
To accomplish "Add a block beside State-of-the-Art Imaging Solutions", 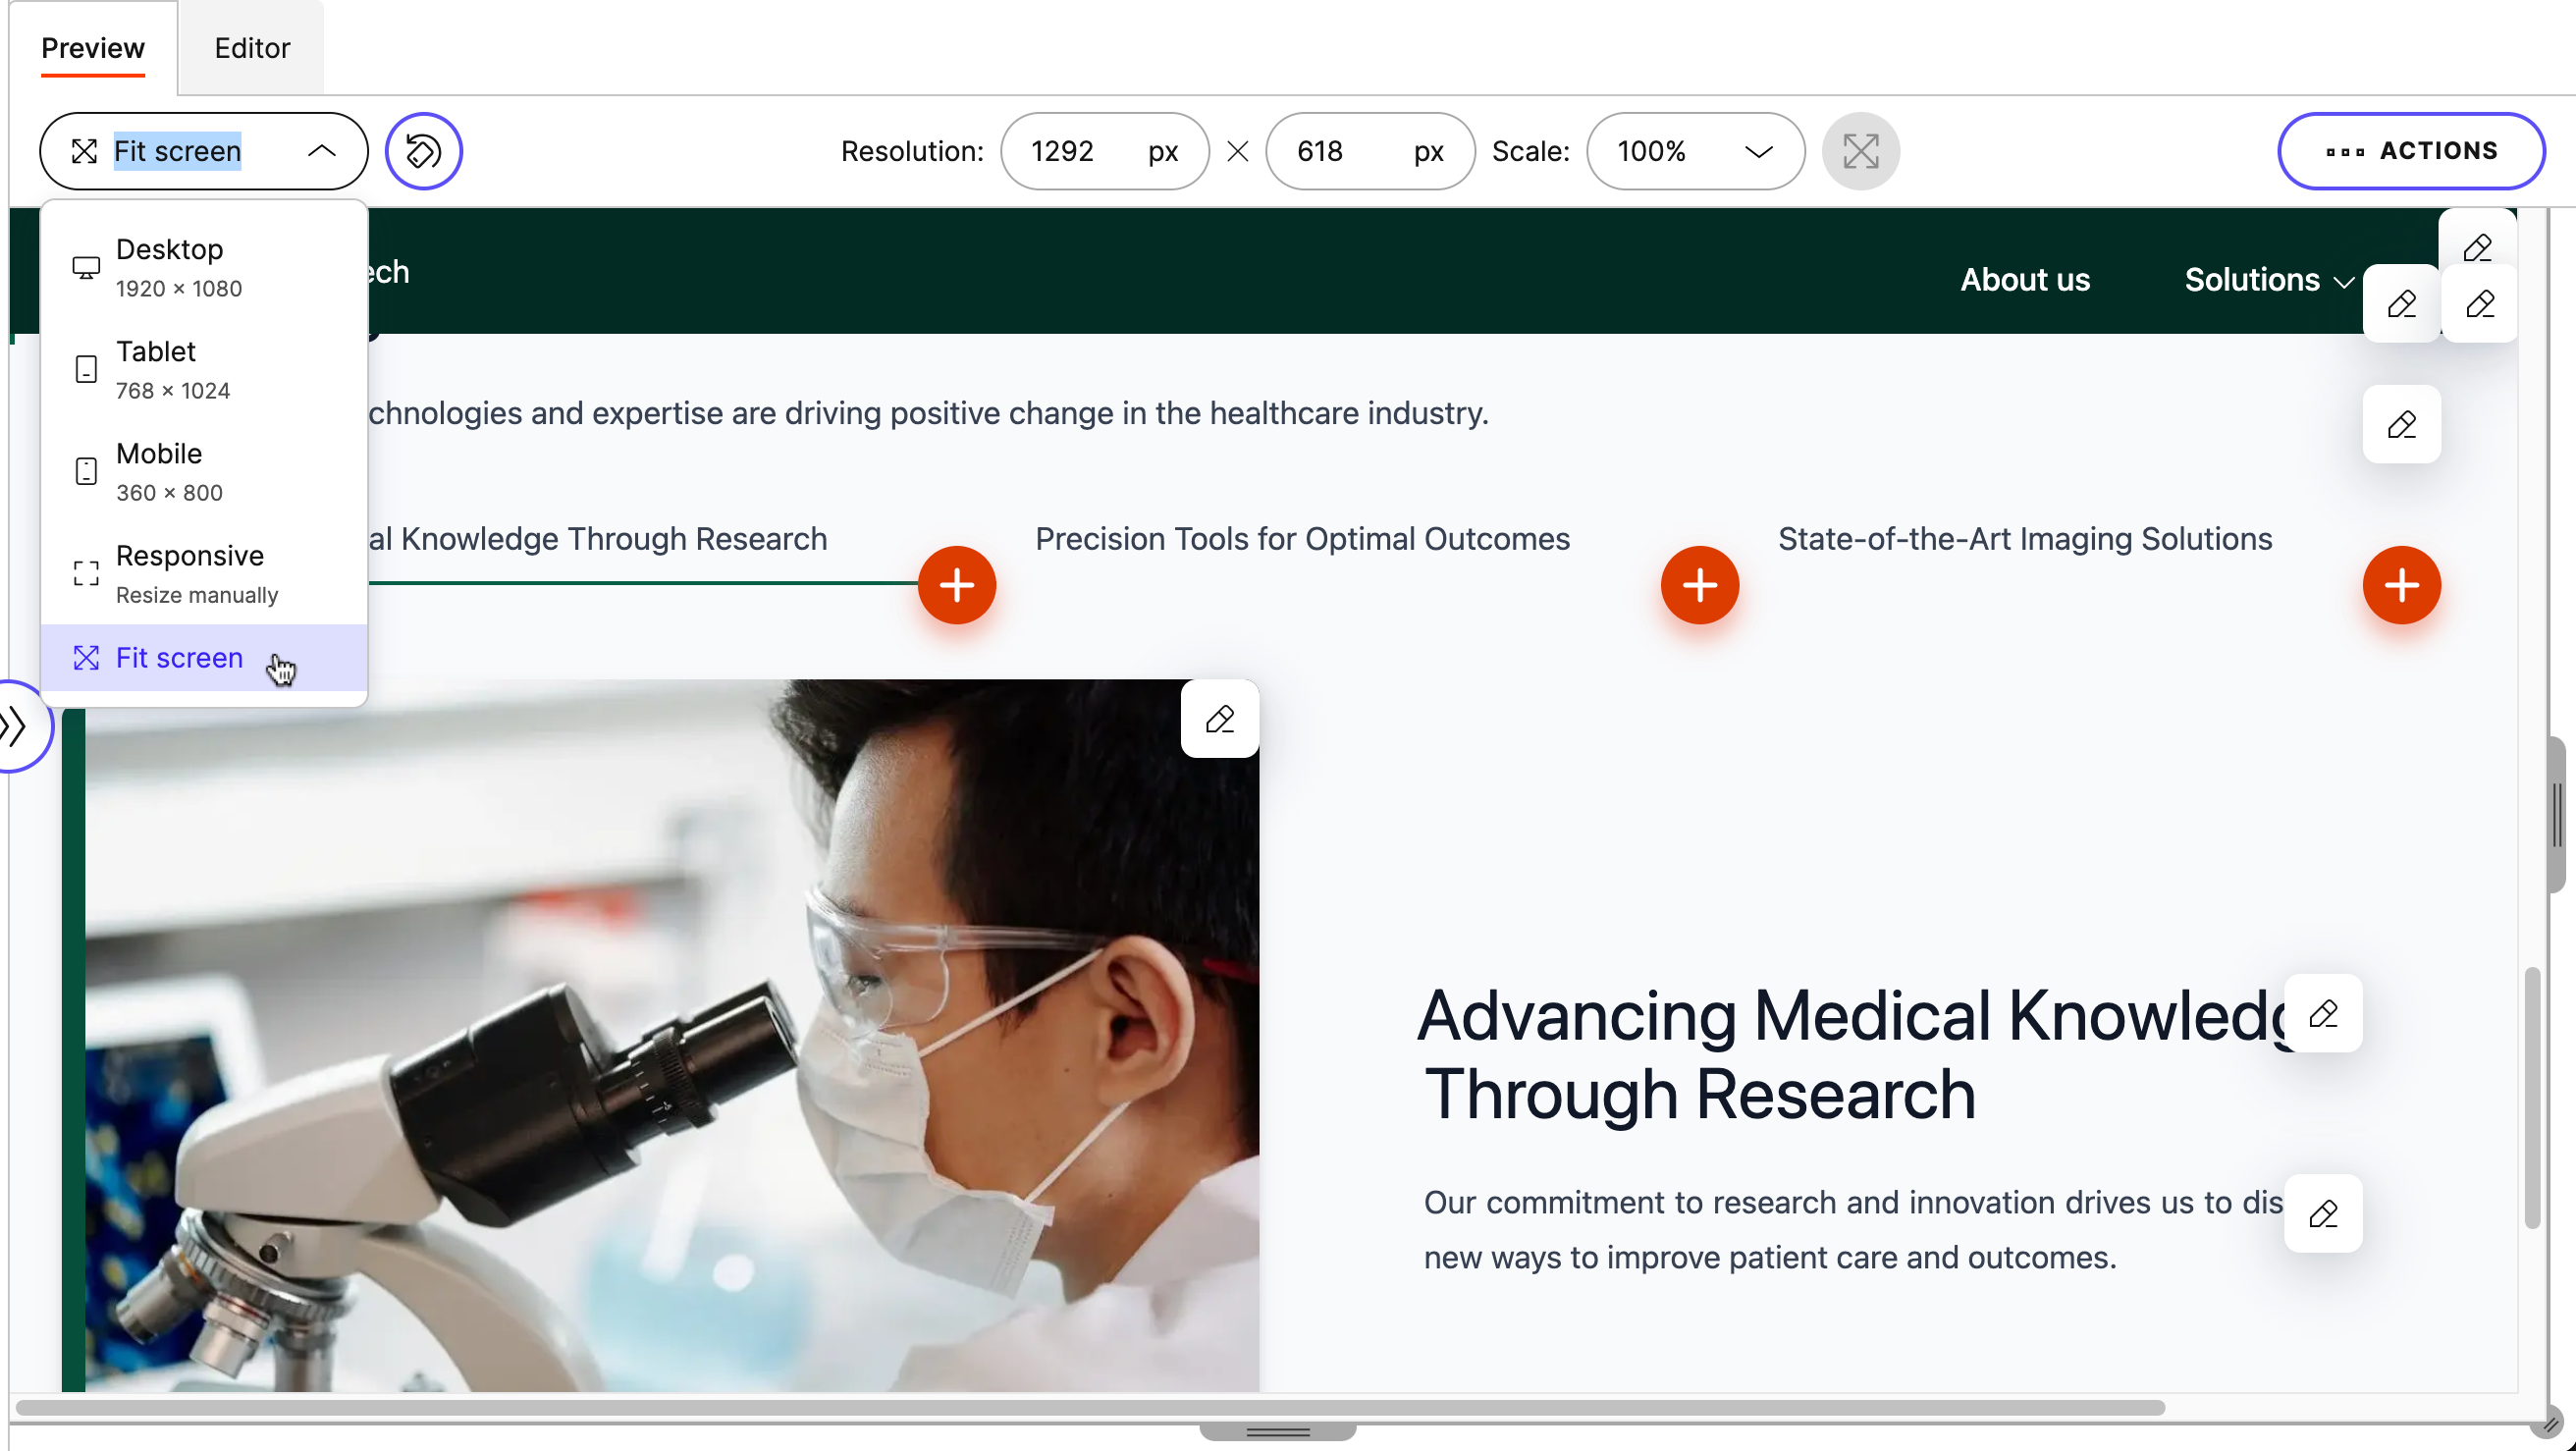I will tap(2402, 585).
